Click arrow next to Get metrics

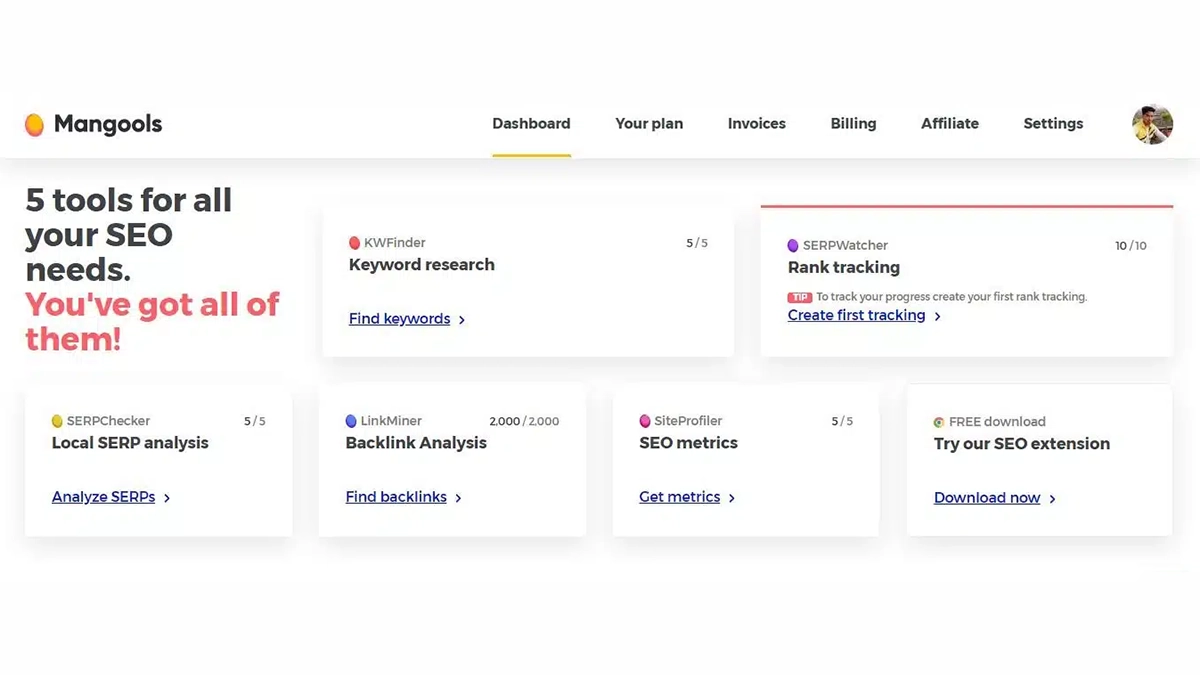point(732,498)
